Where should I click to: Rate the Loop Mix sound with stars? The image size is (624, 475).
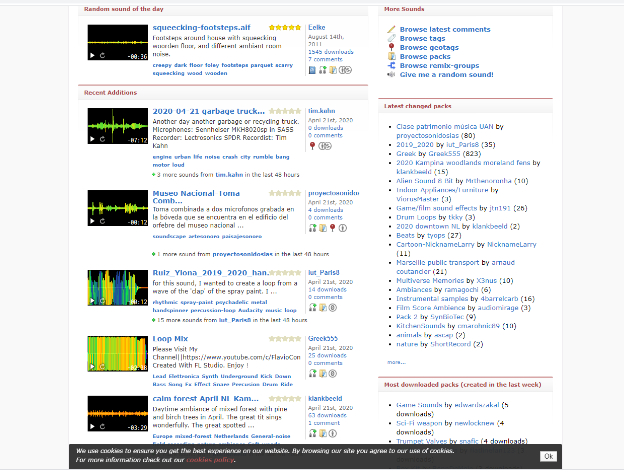coord(285,339)
